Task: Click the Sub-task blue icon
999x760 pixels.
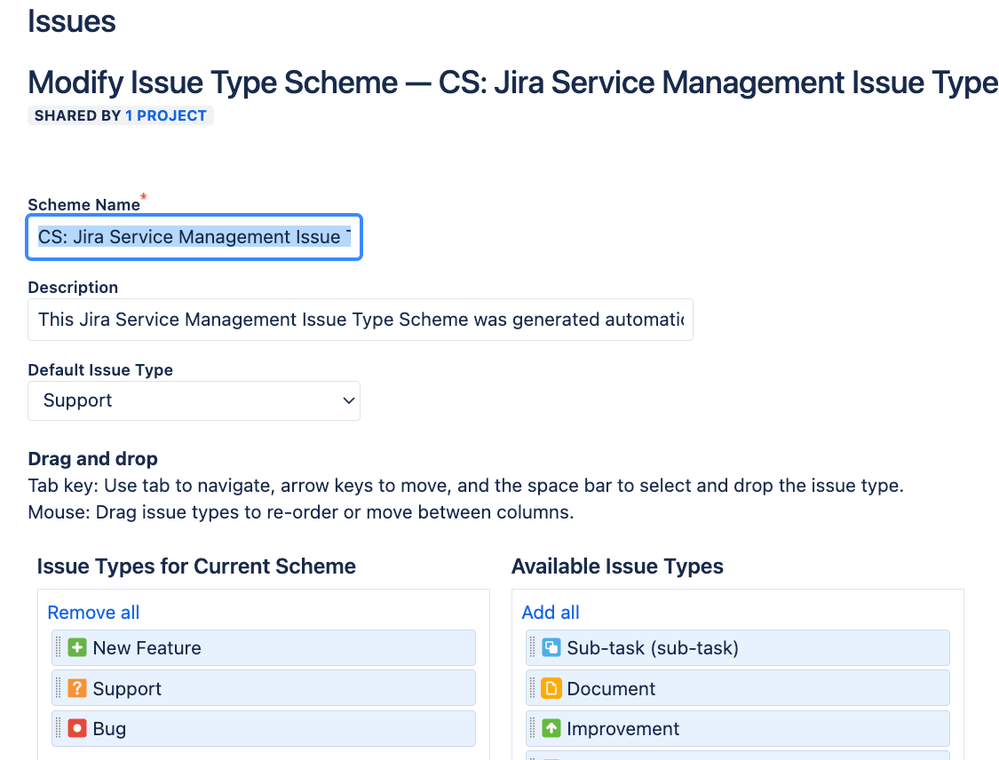Action: click(x=551, y=648)
